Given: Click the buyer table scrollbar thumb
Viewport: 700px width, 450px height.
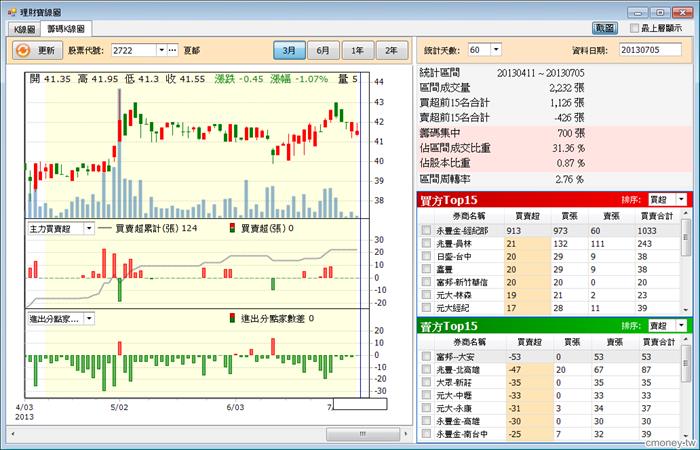Looking at the screenshot, I should pos(686,237).
